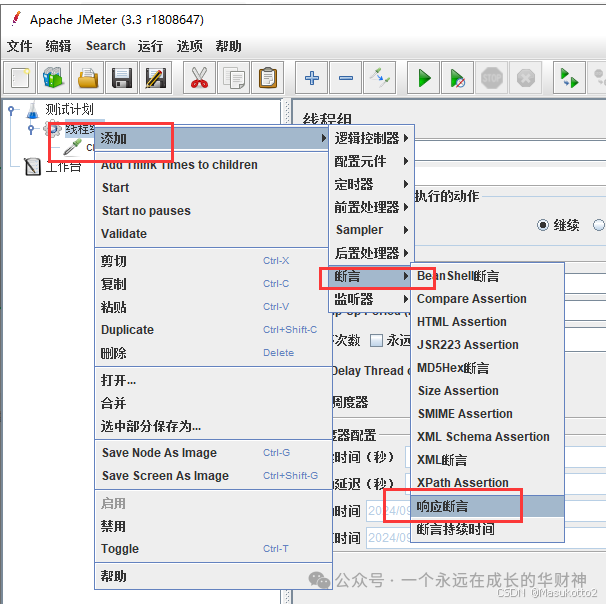The image size is (606, 604).
Task: Choose 添加 in the context menu
Action: pyautogui.click(x=212, y=138)
